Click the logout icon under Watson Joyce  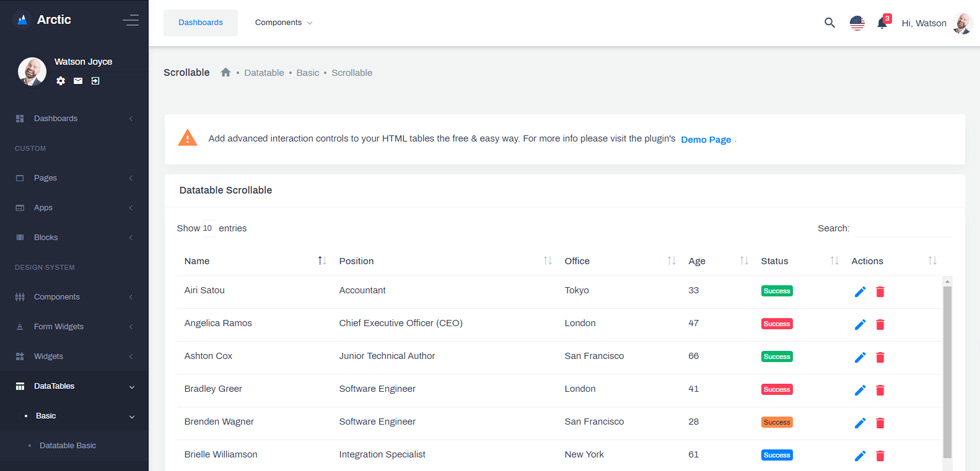(96, 81)
